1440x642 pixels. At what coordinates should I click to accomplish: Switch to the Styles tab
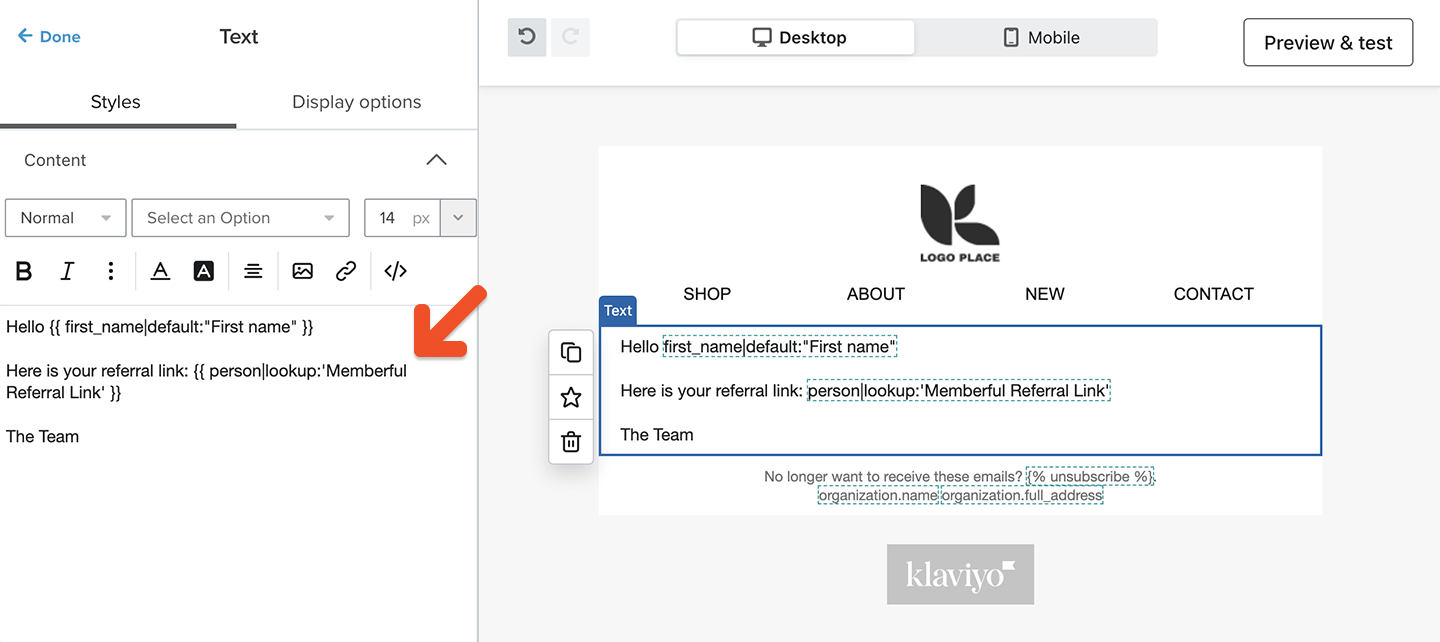(116, 102)
